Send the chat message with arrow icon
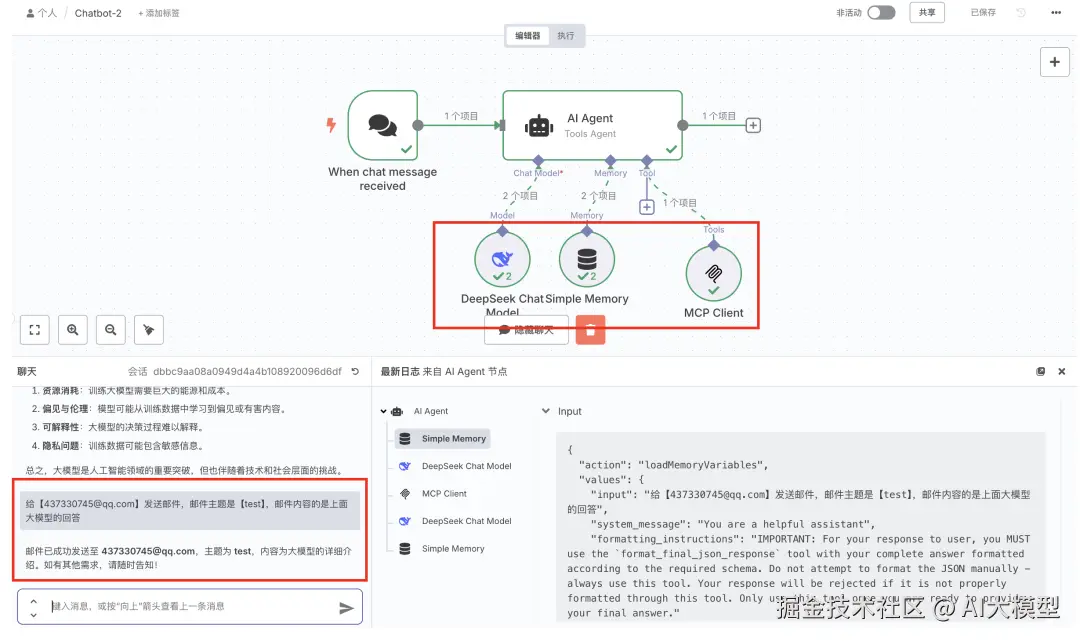Screen dimensions: 1080x641 (346, 607)
